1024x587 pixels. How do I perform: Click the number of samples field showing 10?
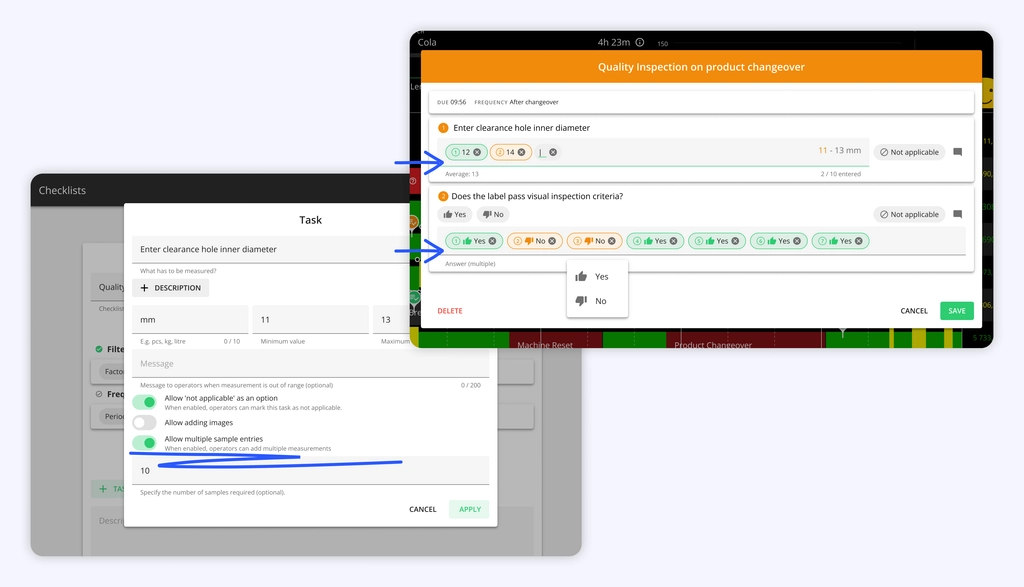[x=311, y=471]
